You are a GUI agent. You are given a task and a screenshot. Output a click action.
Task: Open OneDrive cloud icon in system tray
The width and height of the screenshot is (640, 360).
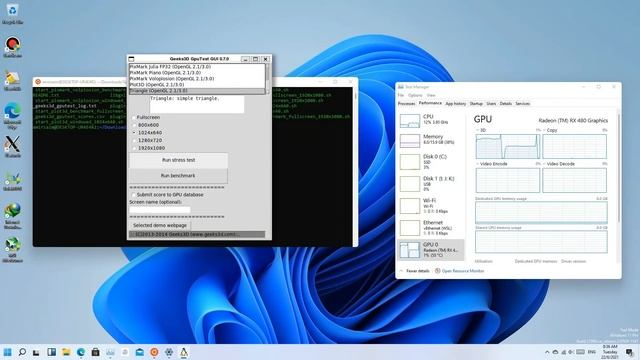pyautogui.click(x=556, y=352)
